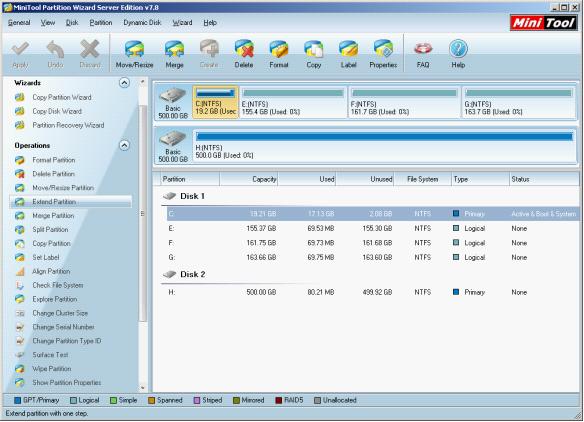Click the Label toolbar icon
The height and width of the screenshot is (422, 584).
tap(348, 54)
